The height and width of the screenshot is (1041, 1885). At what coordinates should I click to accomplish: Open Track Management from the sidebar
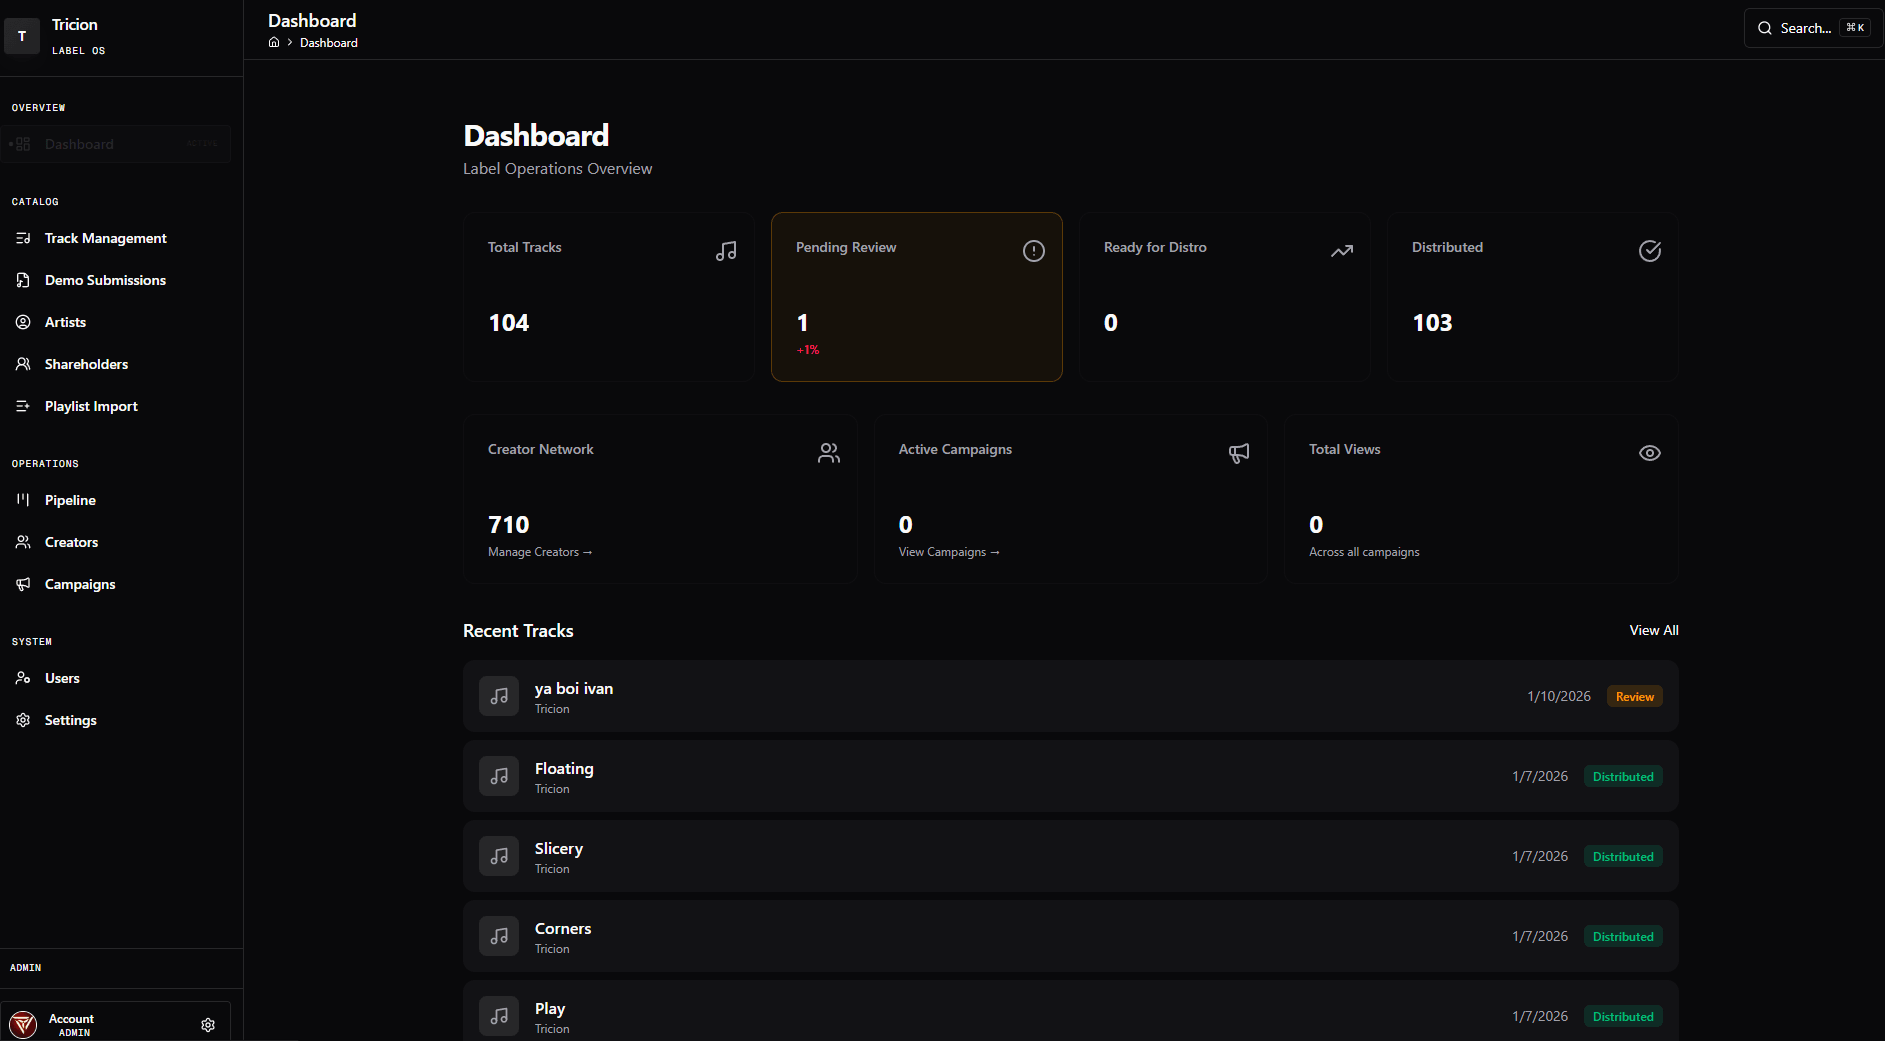click(x=105, y=238)
